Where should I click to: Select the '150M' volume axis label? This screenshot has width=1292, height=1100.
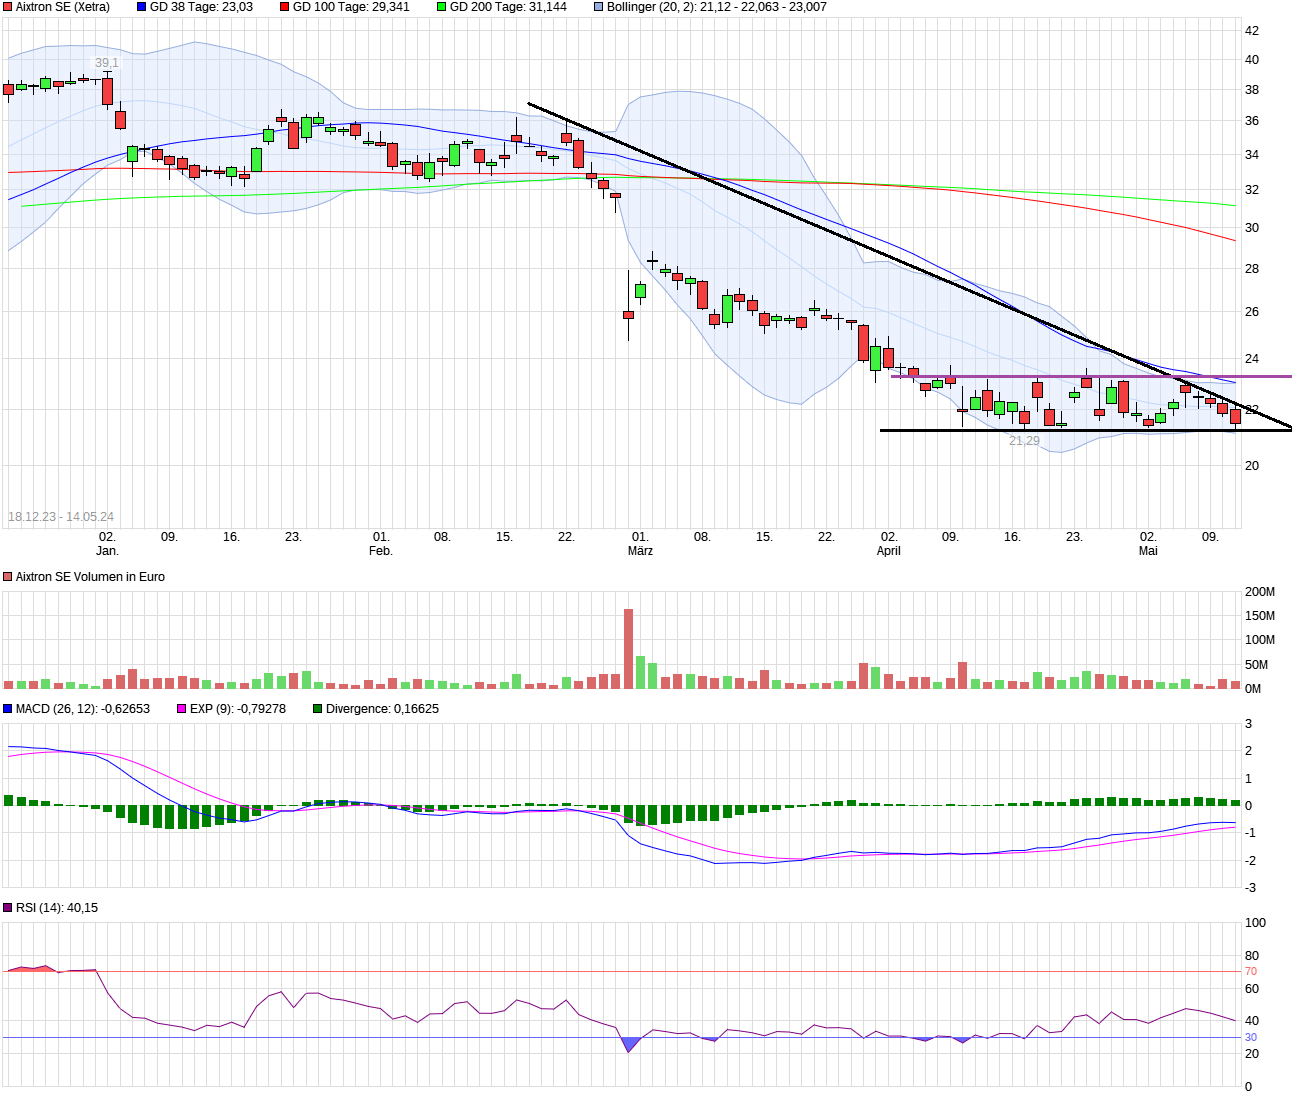pos(1260,616)
